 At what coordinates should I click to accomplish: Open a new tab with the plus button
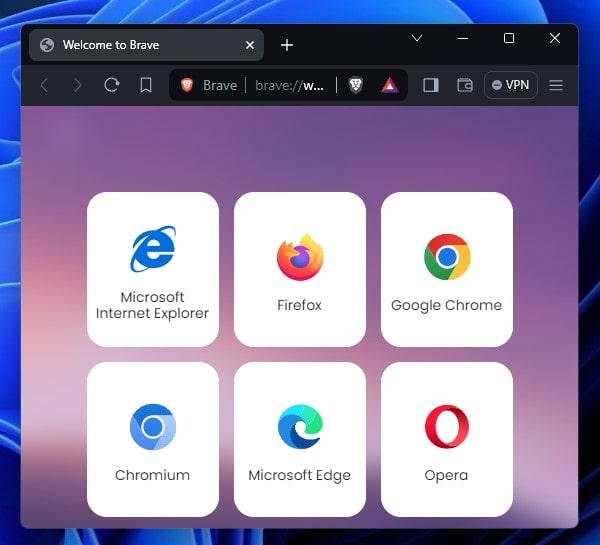click(287, 45)
